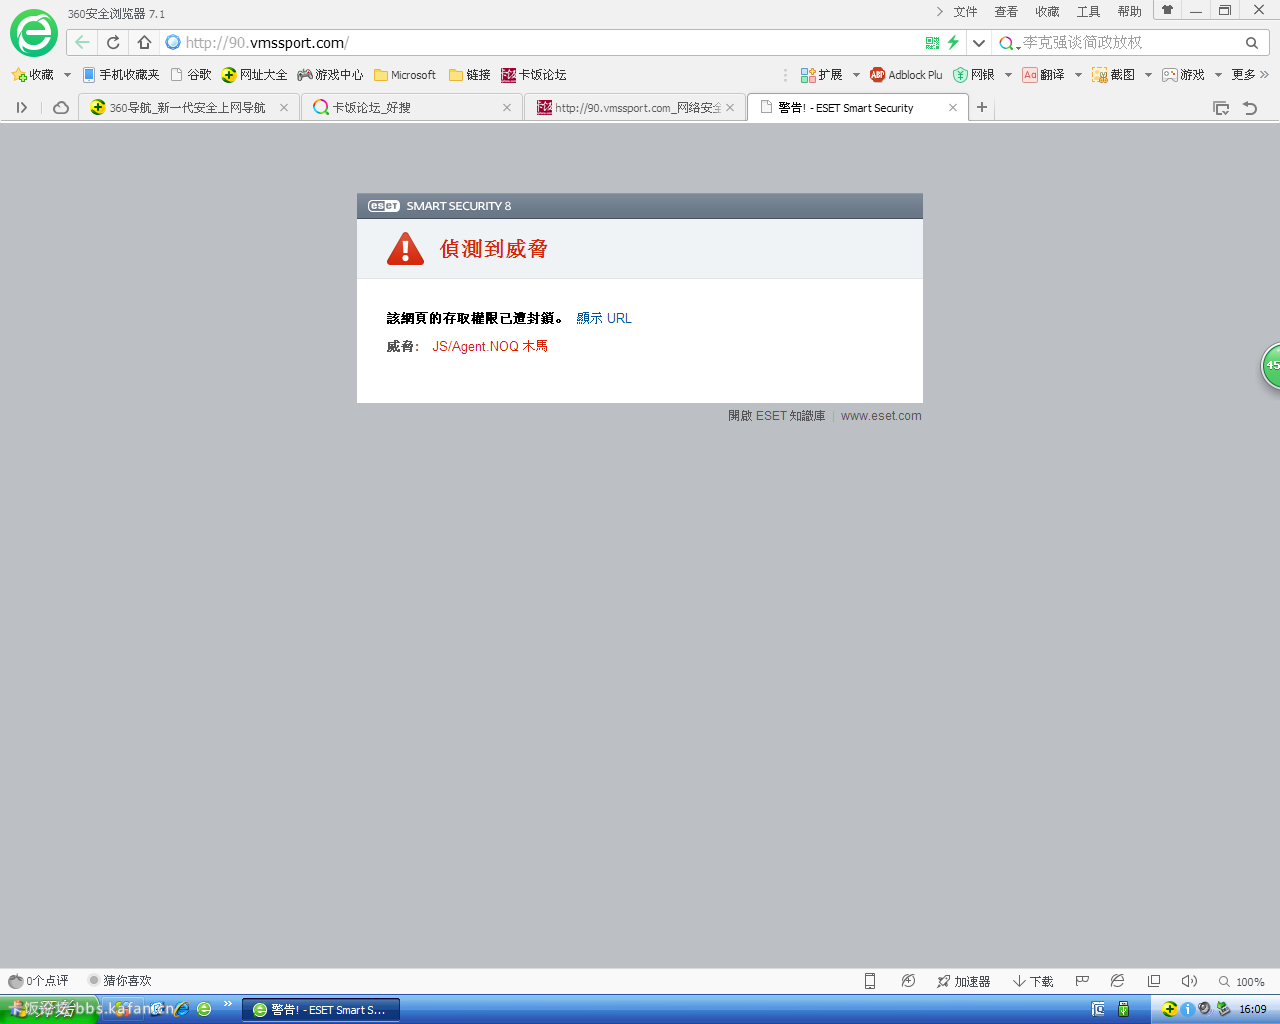Click the magnifier search button
The height and width of the screenshot is (1024, 1280).
pos(1252,42)
